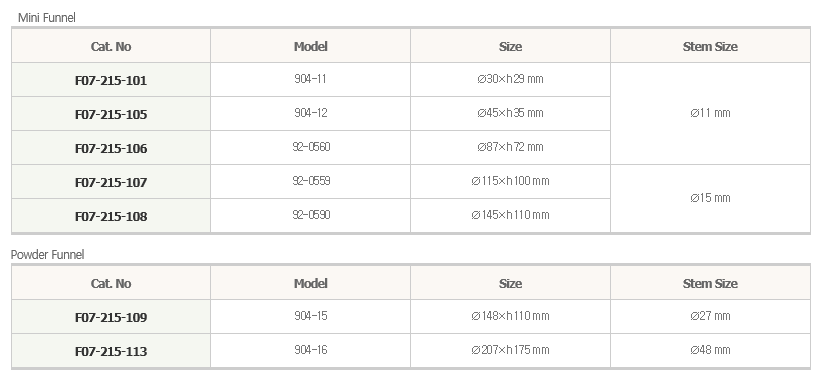Select model 92-0559 cell
The image size is (831, 382).
click(311, 181)
